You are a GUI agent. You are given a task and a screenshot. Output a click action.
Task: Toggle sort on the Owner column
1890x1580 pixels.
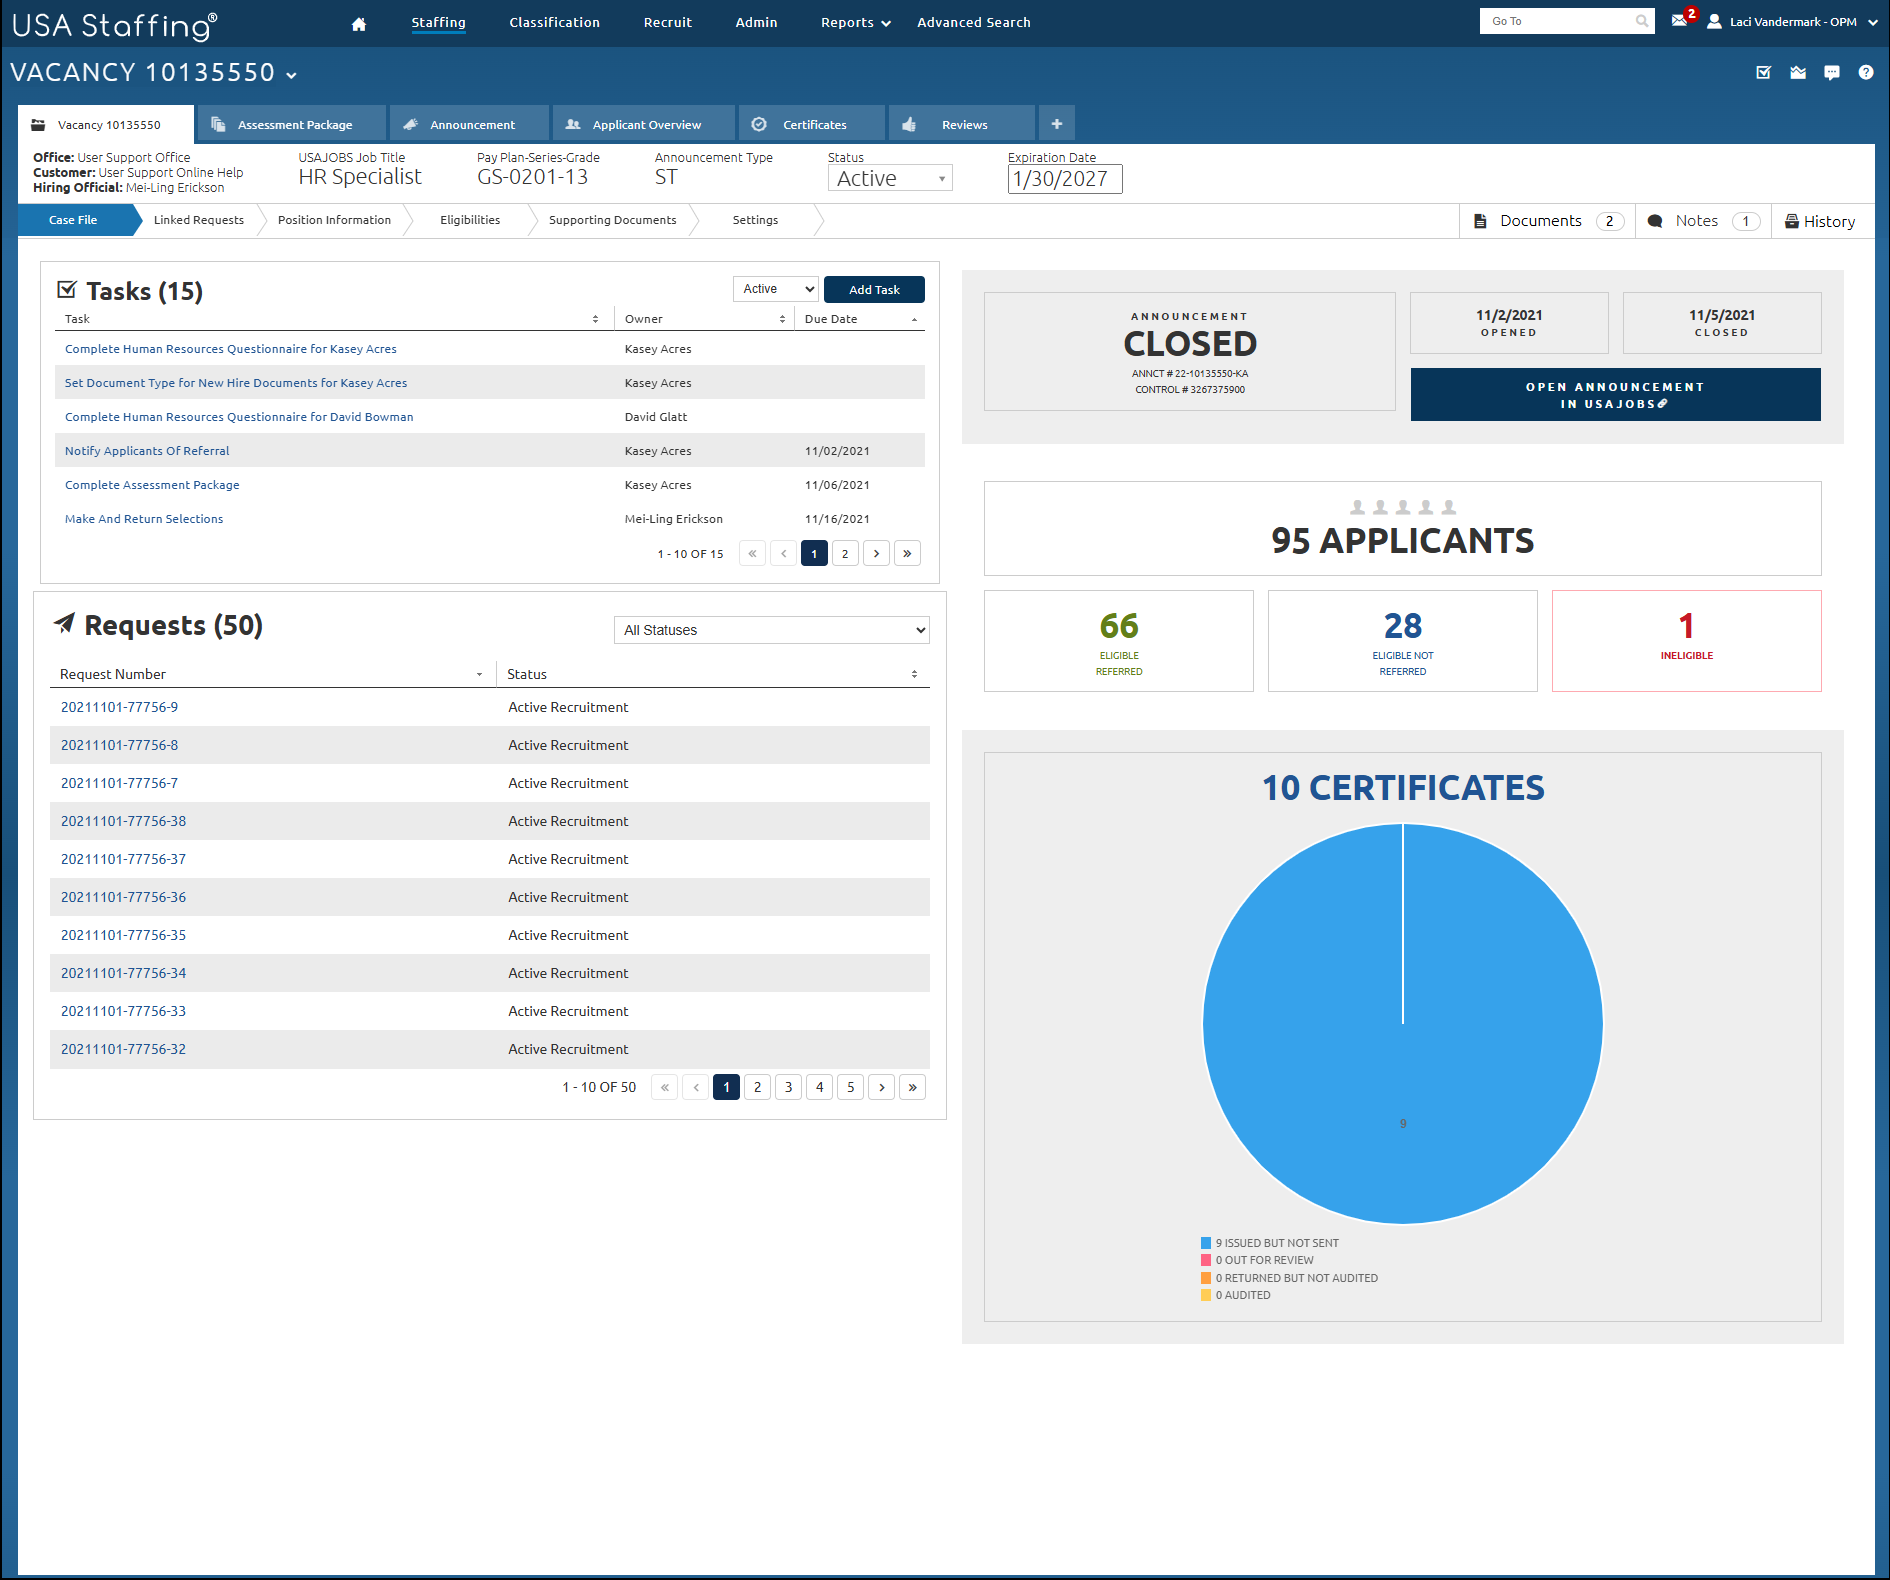click(782, 320)
